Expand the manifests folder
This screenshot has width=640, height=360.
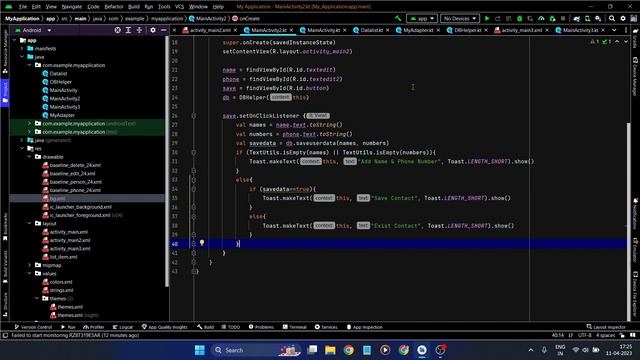coord(22,49)
